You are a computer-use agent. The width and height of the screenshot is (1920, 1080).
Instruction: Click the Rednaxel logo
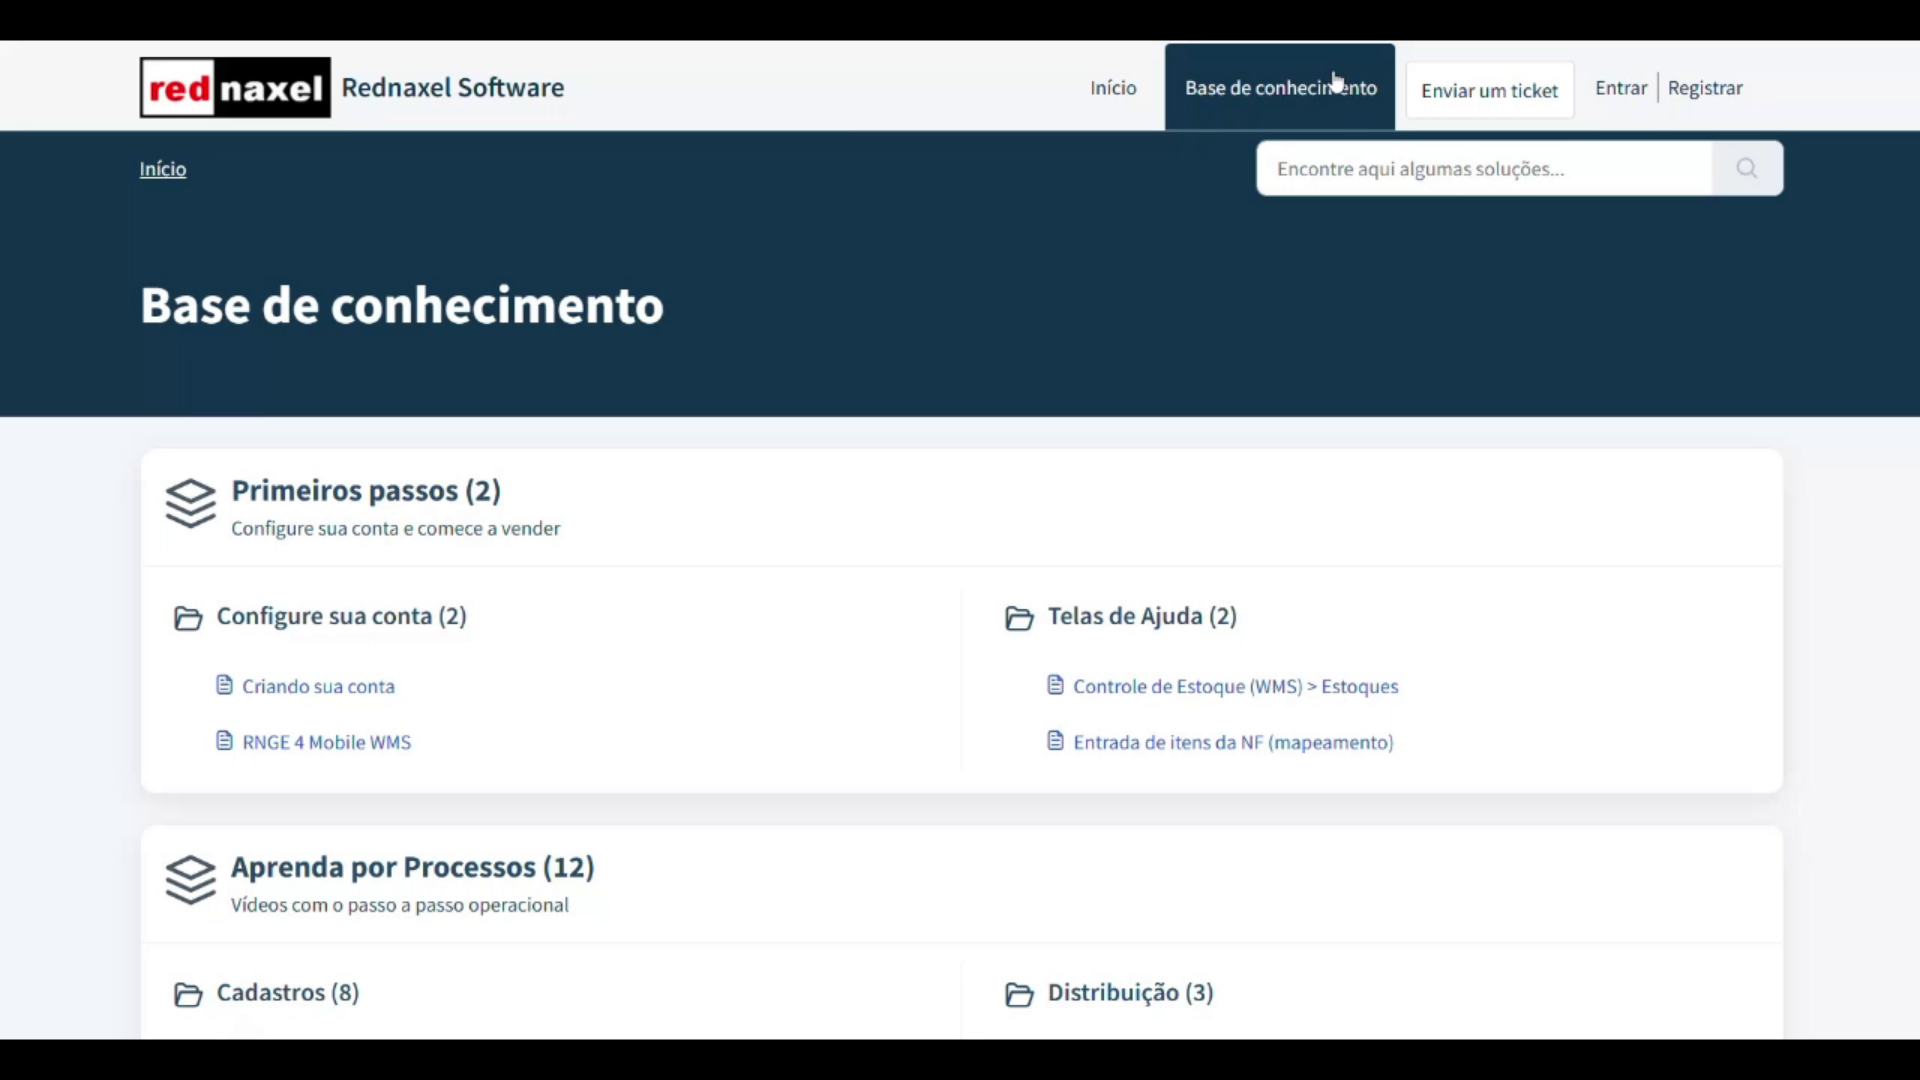pyautogui.click(x=233, y=87)
